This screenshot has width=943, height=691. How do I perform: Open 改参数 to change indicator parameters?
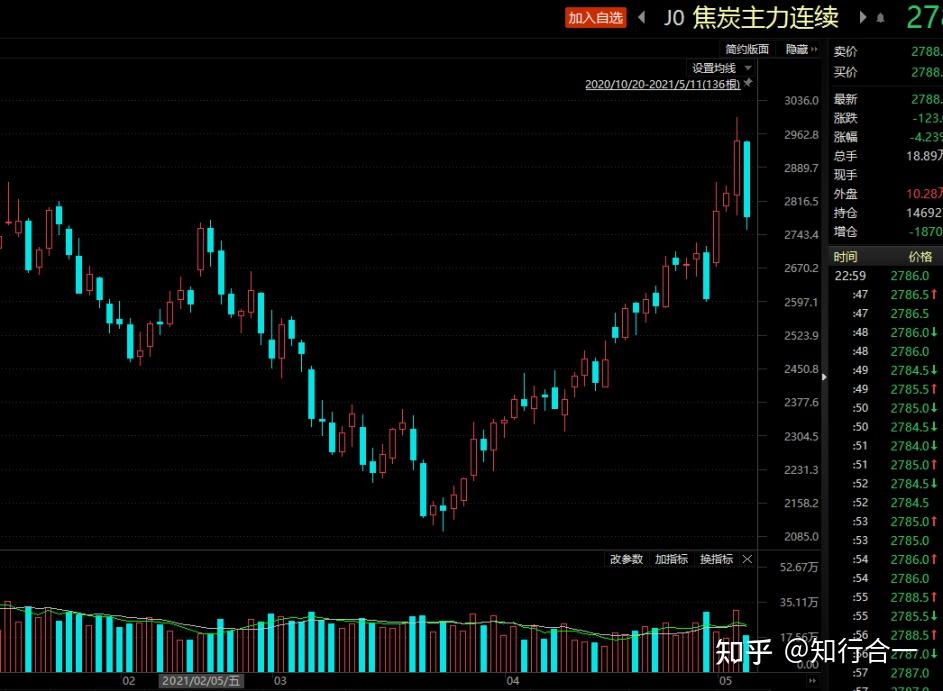(626, 559)
